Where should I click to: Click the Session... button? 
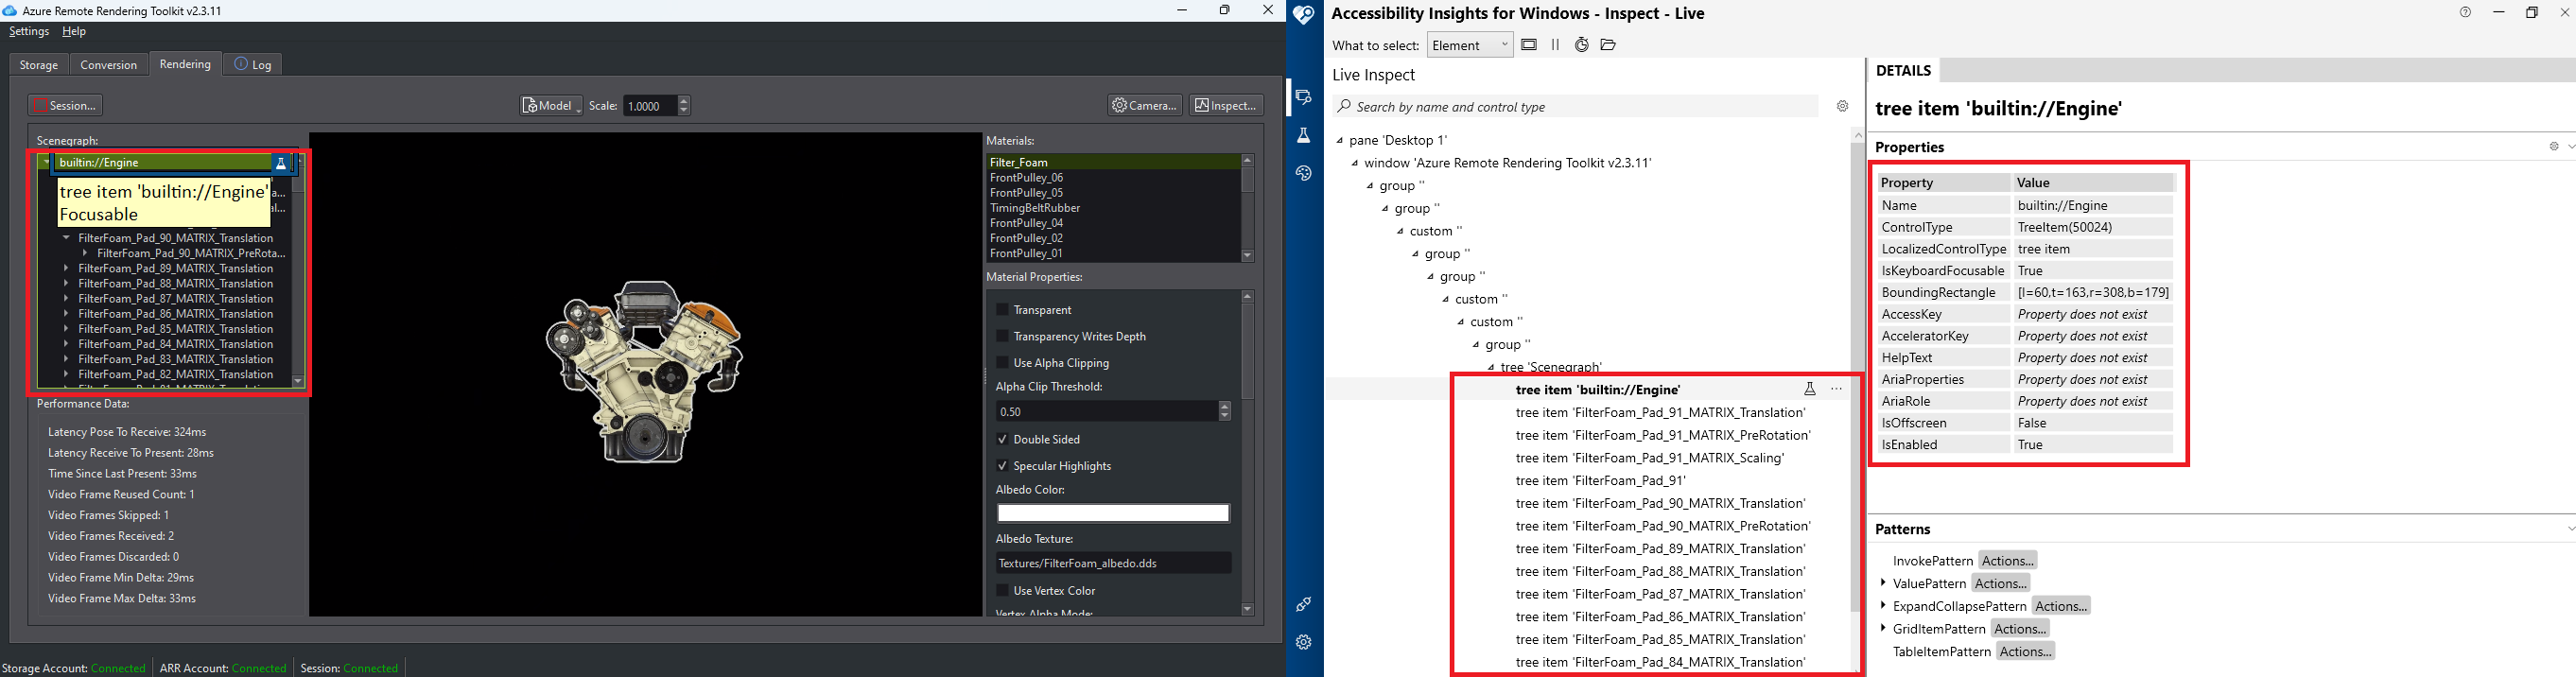pos(66,106)
